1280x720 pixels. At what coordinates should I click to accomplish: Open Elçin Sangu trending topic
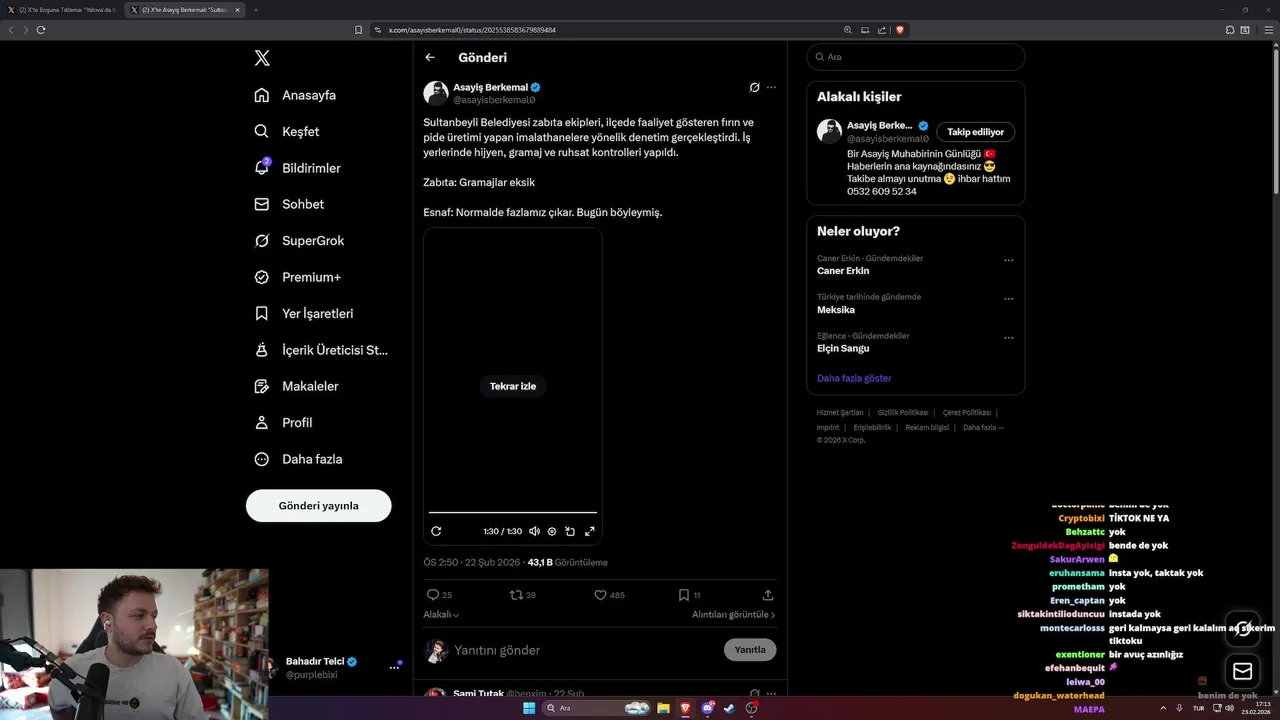click(843, 348)
